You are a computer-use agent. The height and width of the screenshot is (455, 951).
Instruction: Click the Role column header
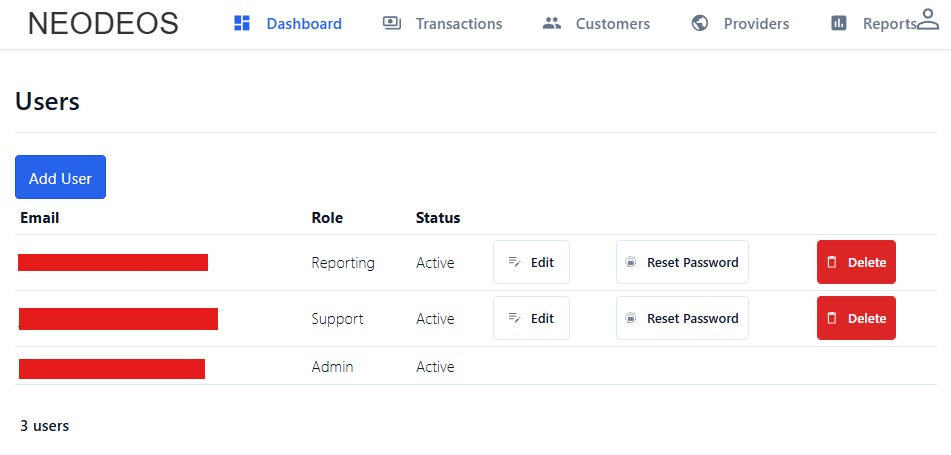pyautogui.click(x=327, y=218)
